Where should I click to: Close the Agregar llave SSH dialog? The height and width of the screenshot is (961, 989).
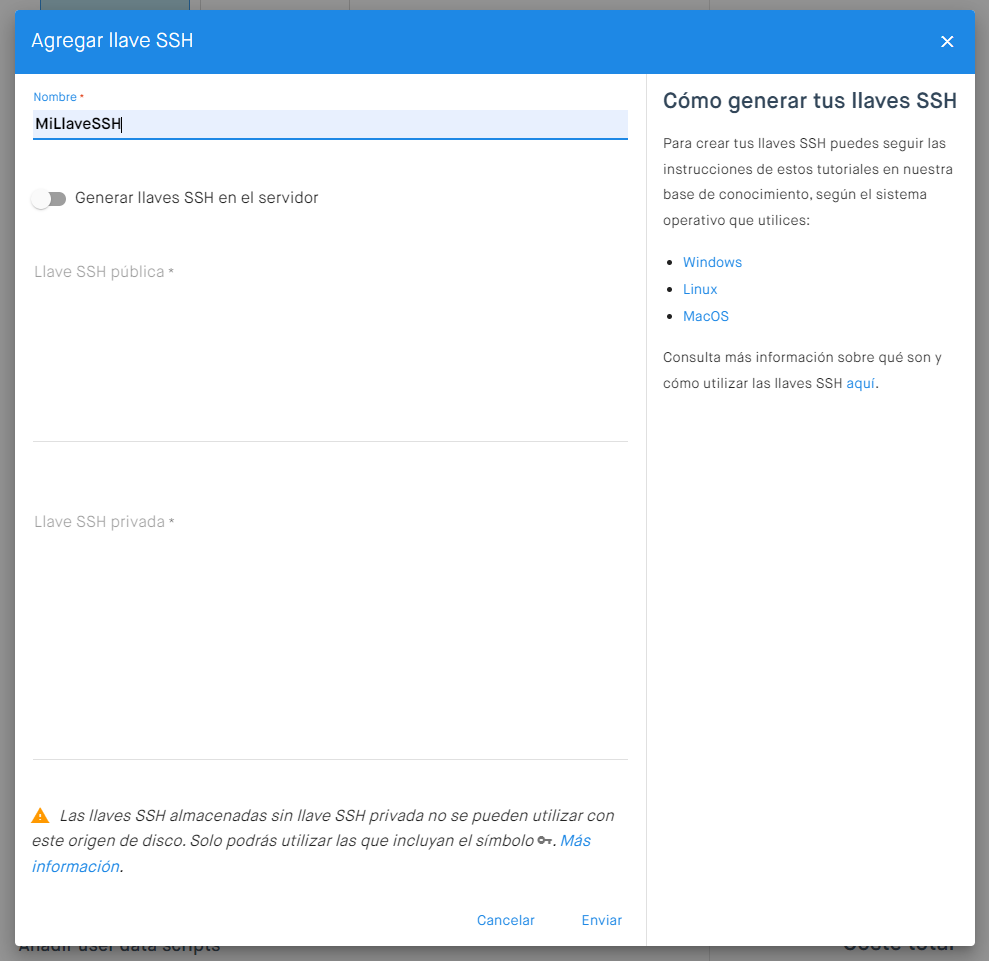coord(947,42)
